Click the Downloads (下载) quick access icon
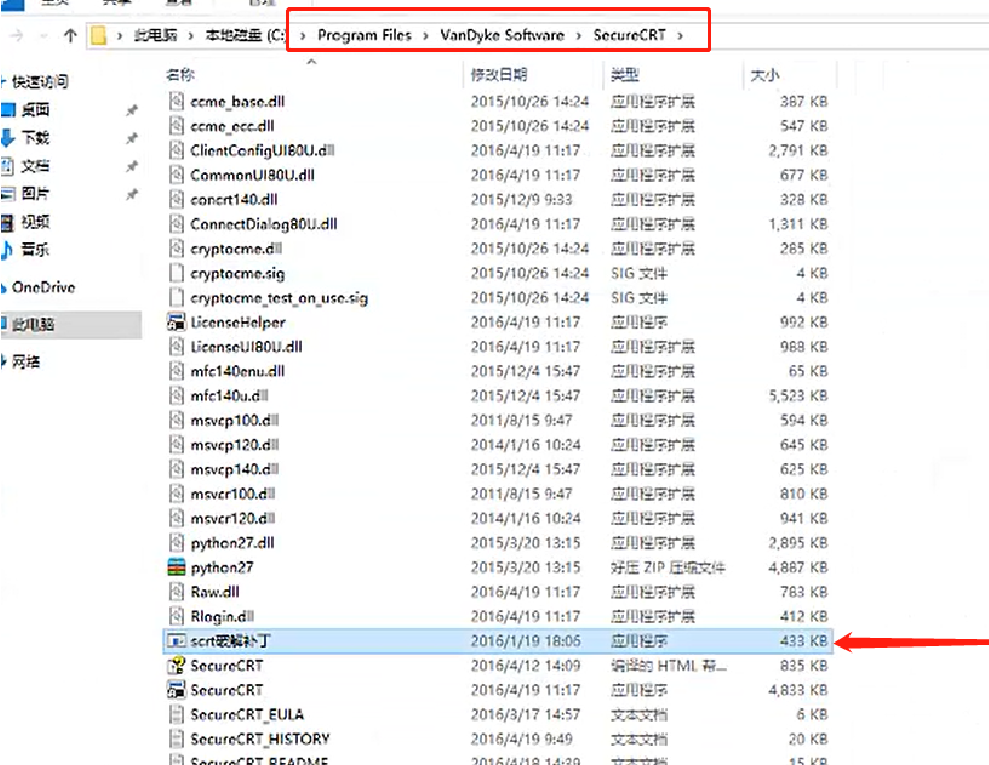Viewport: 989px width, 765px height. 8,137
